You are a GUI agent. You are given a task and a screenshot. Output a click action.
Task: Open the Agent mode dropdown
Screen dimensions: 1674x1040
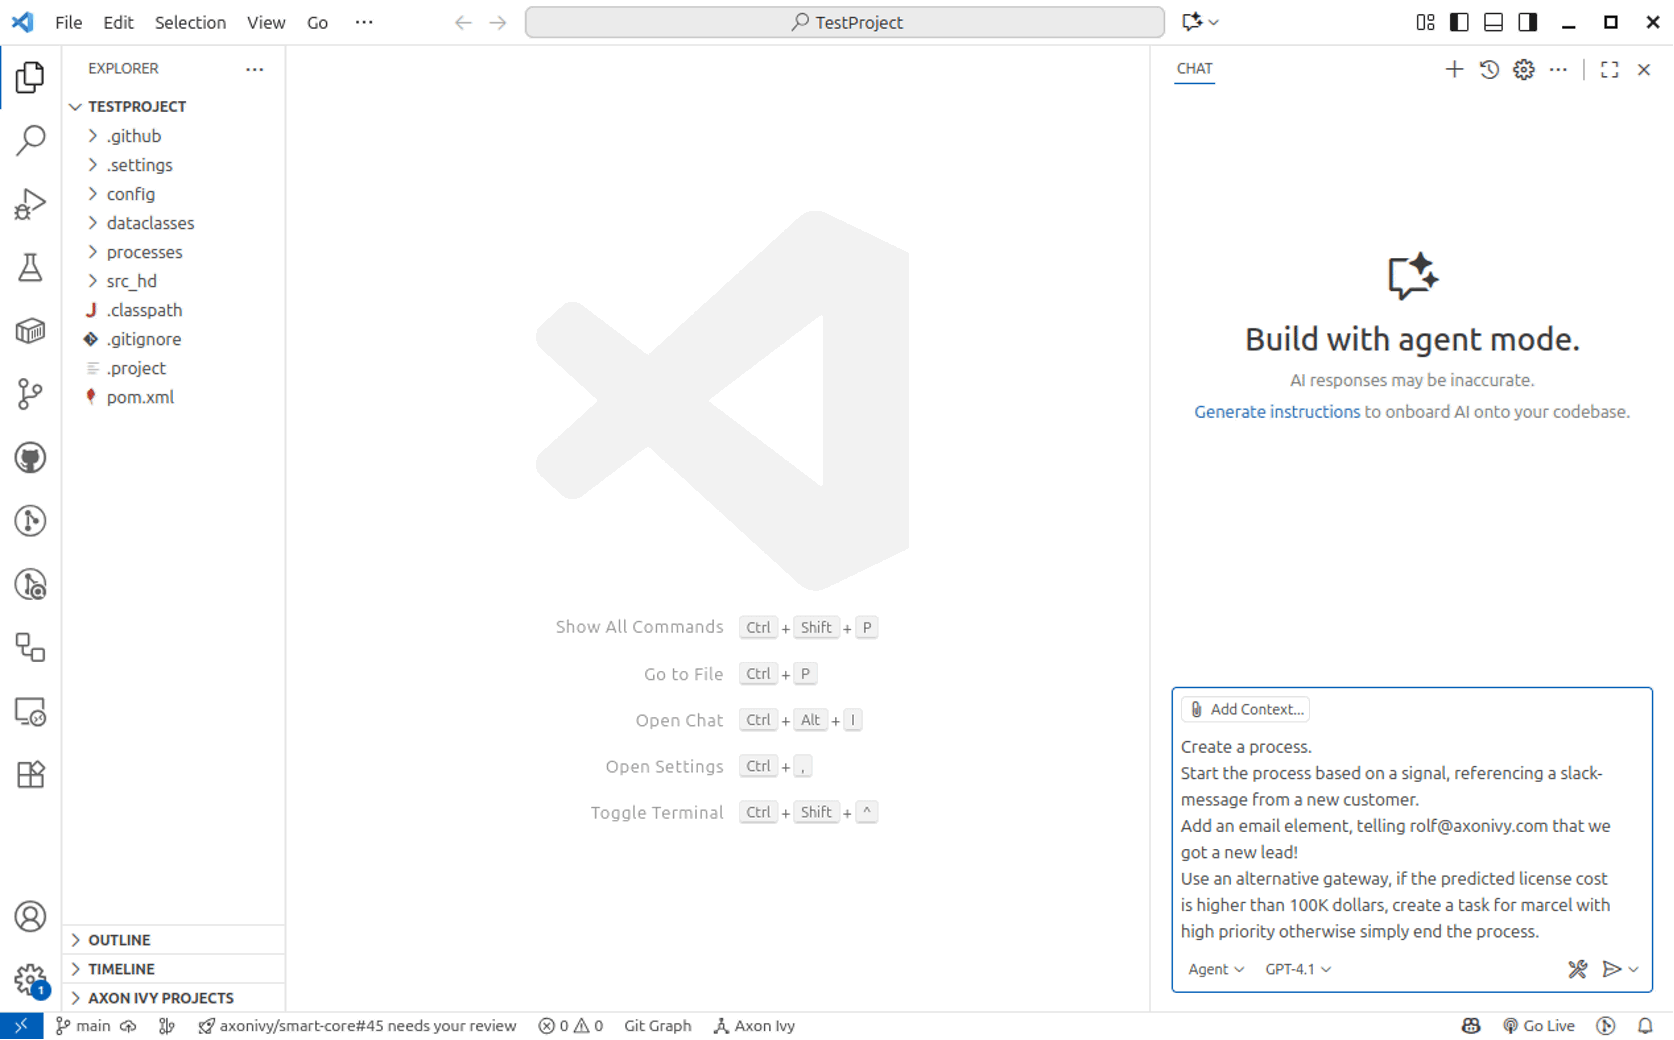tap(1216, 969)
